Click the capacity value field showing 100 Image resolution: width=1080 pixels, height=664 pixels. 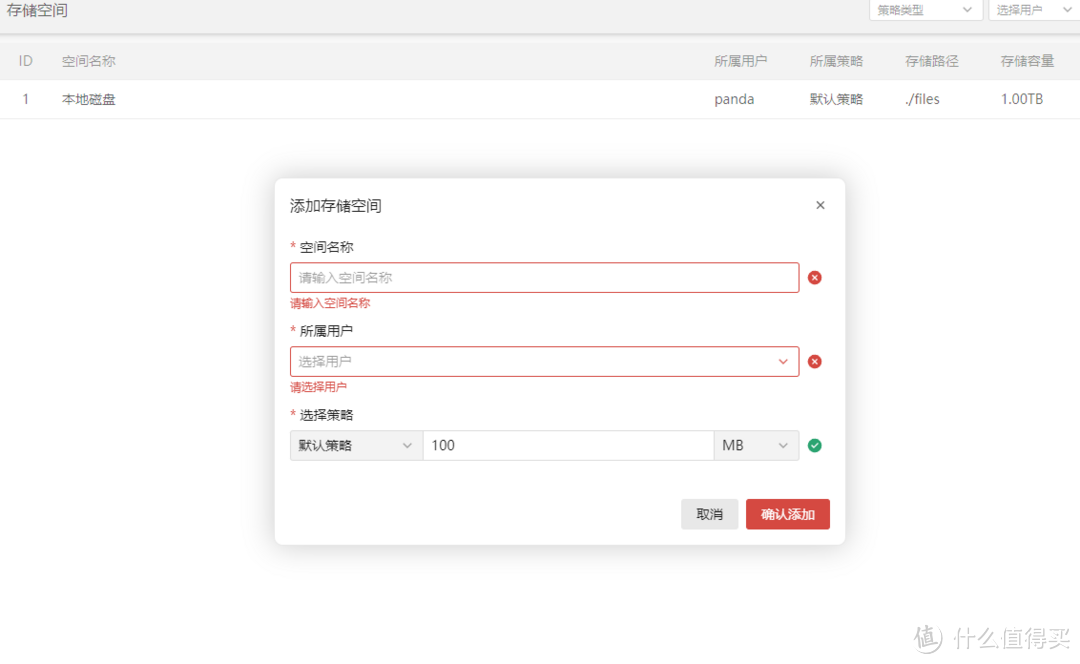567,445
